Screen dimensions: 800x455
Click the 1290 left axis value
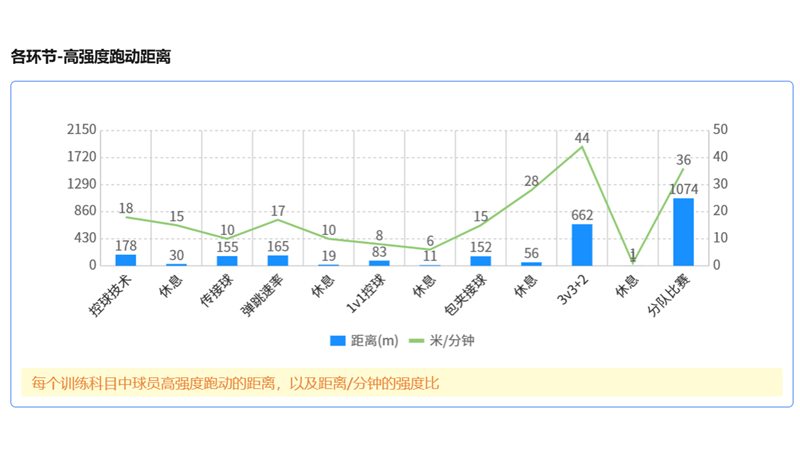pyautogui.click(x=82, y=184)
